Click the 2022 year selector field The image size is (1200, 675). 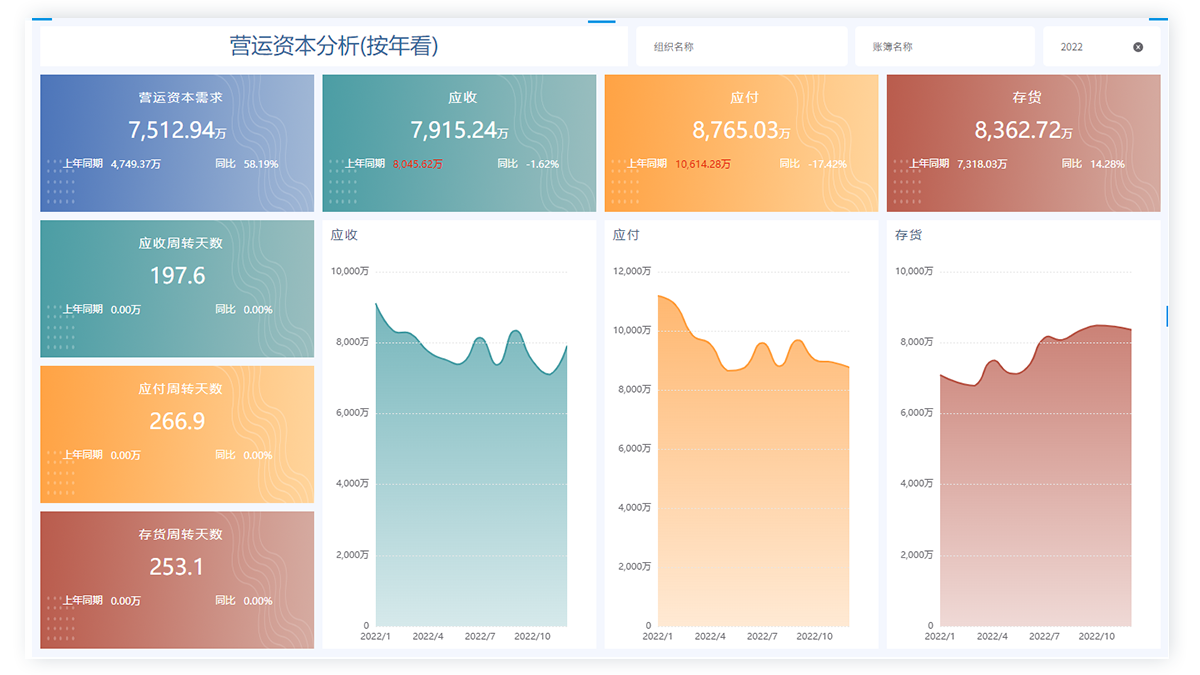coord(1085,47)
